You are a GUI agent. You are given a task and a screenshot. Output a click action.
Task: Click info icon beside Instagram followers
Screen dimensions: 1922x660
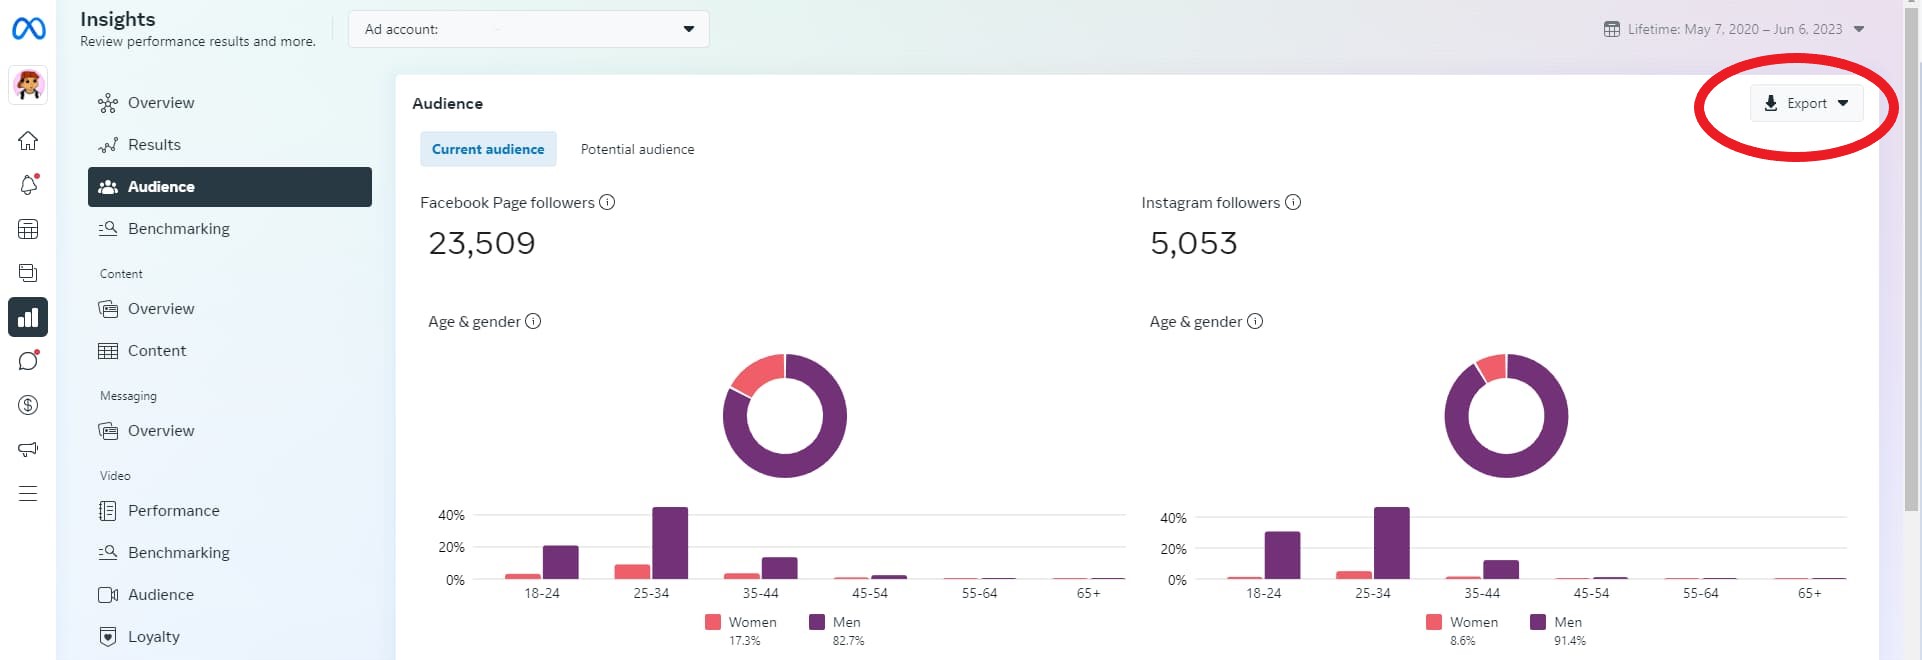(x=1293, y=202)
